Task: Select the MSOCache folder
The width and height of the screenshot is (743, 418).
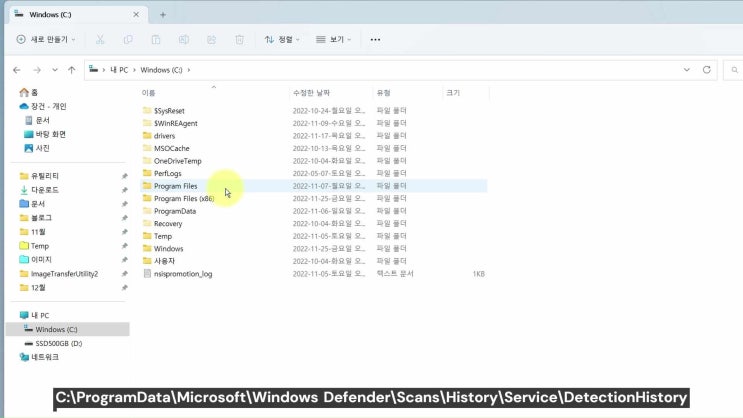Action: (x=171, y=148)
